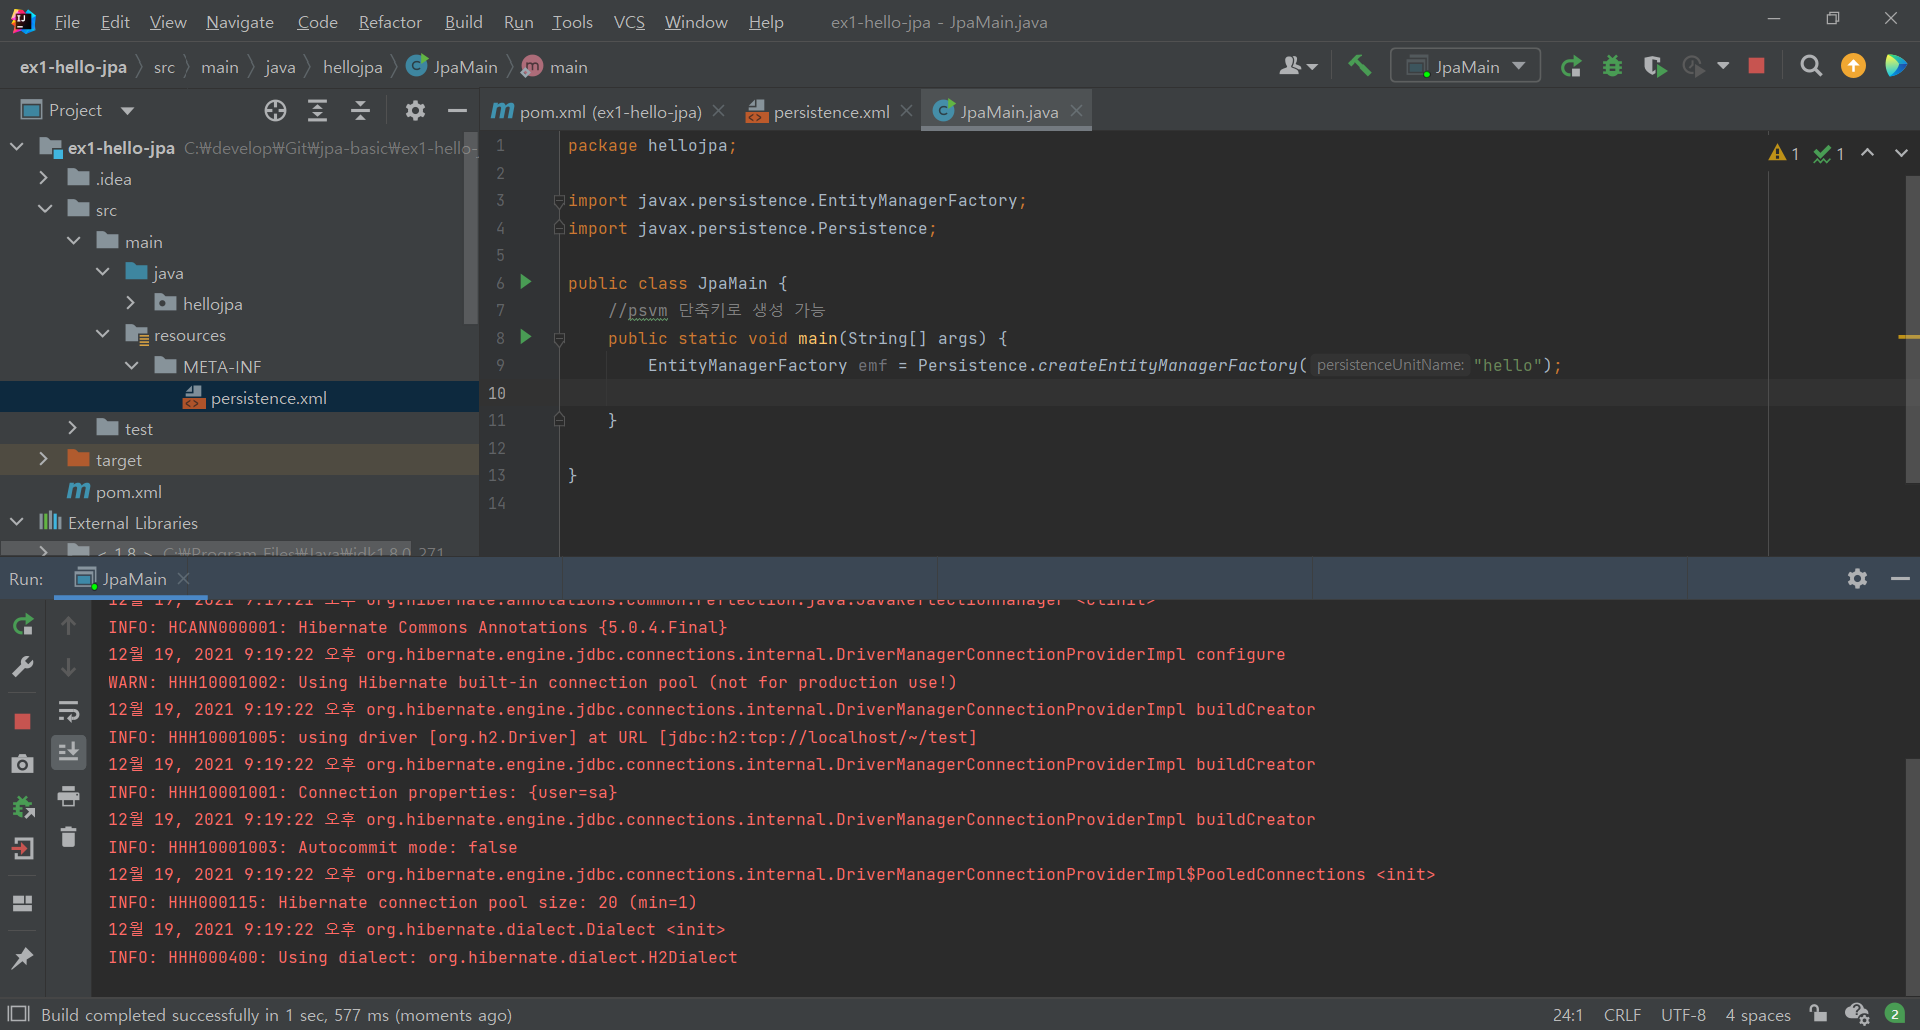Image resolution: width=1920 pixels, height=1030 pixels.
Task: Toggle soft-wrap in console
Action: [68, 711]
